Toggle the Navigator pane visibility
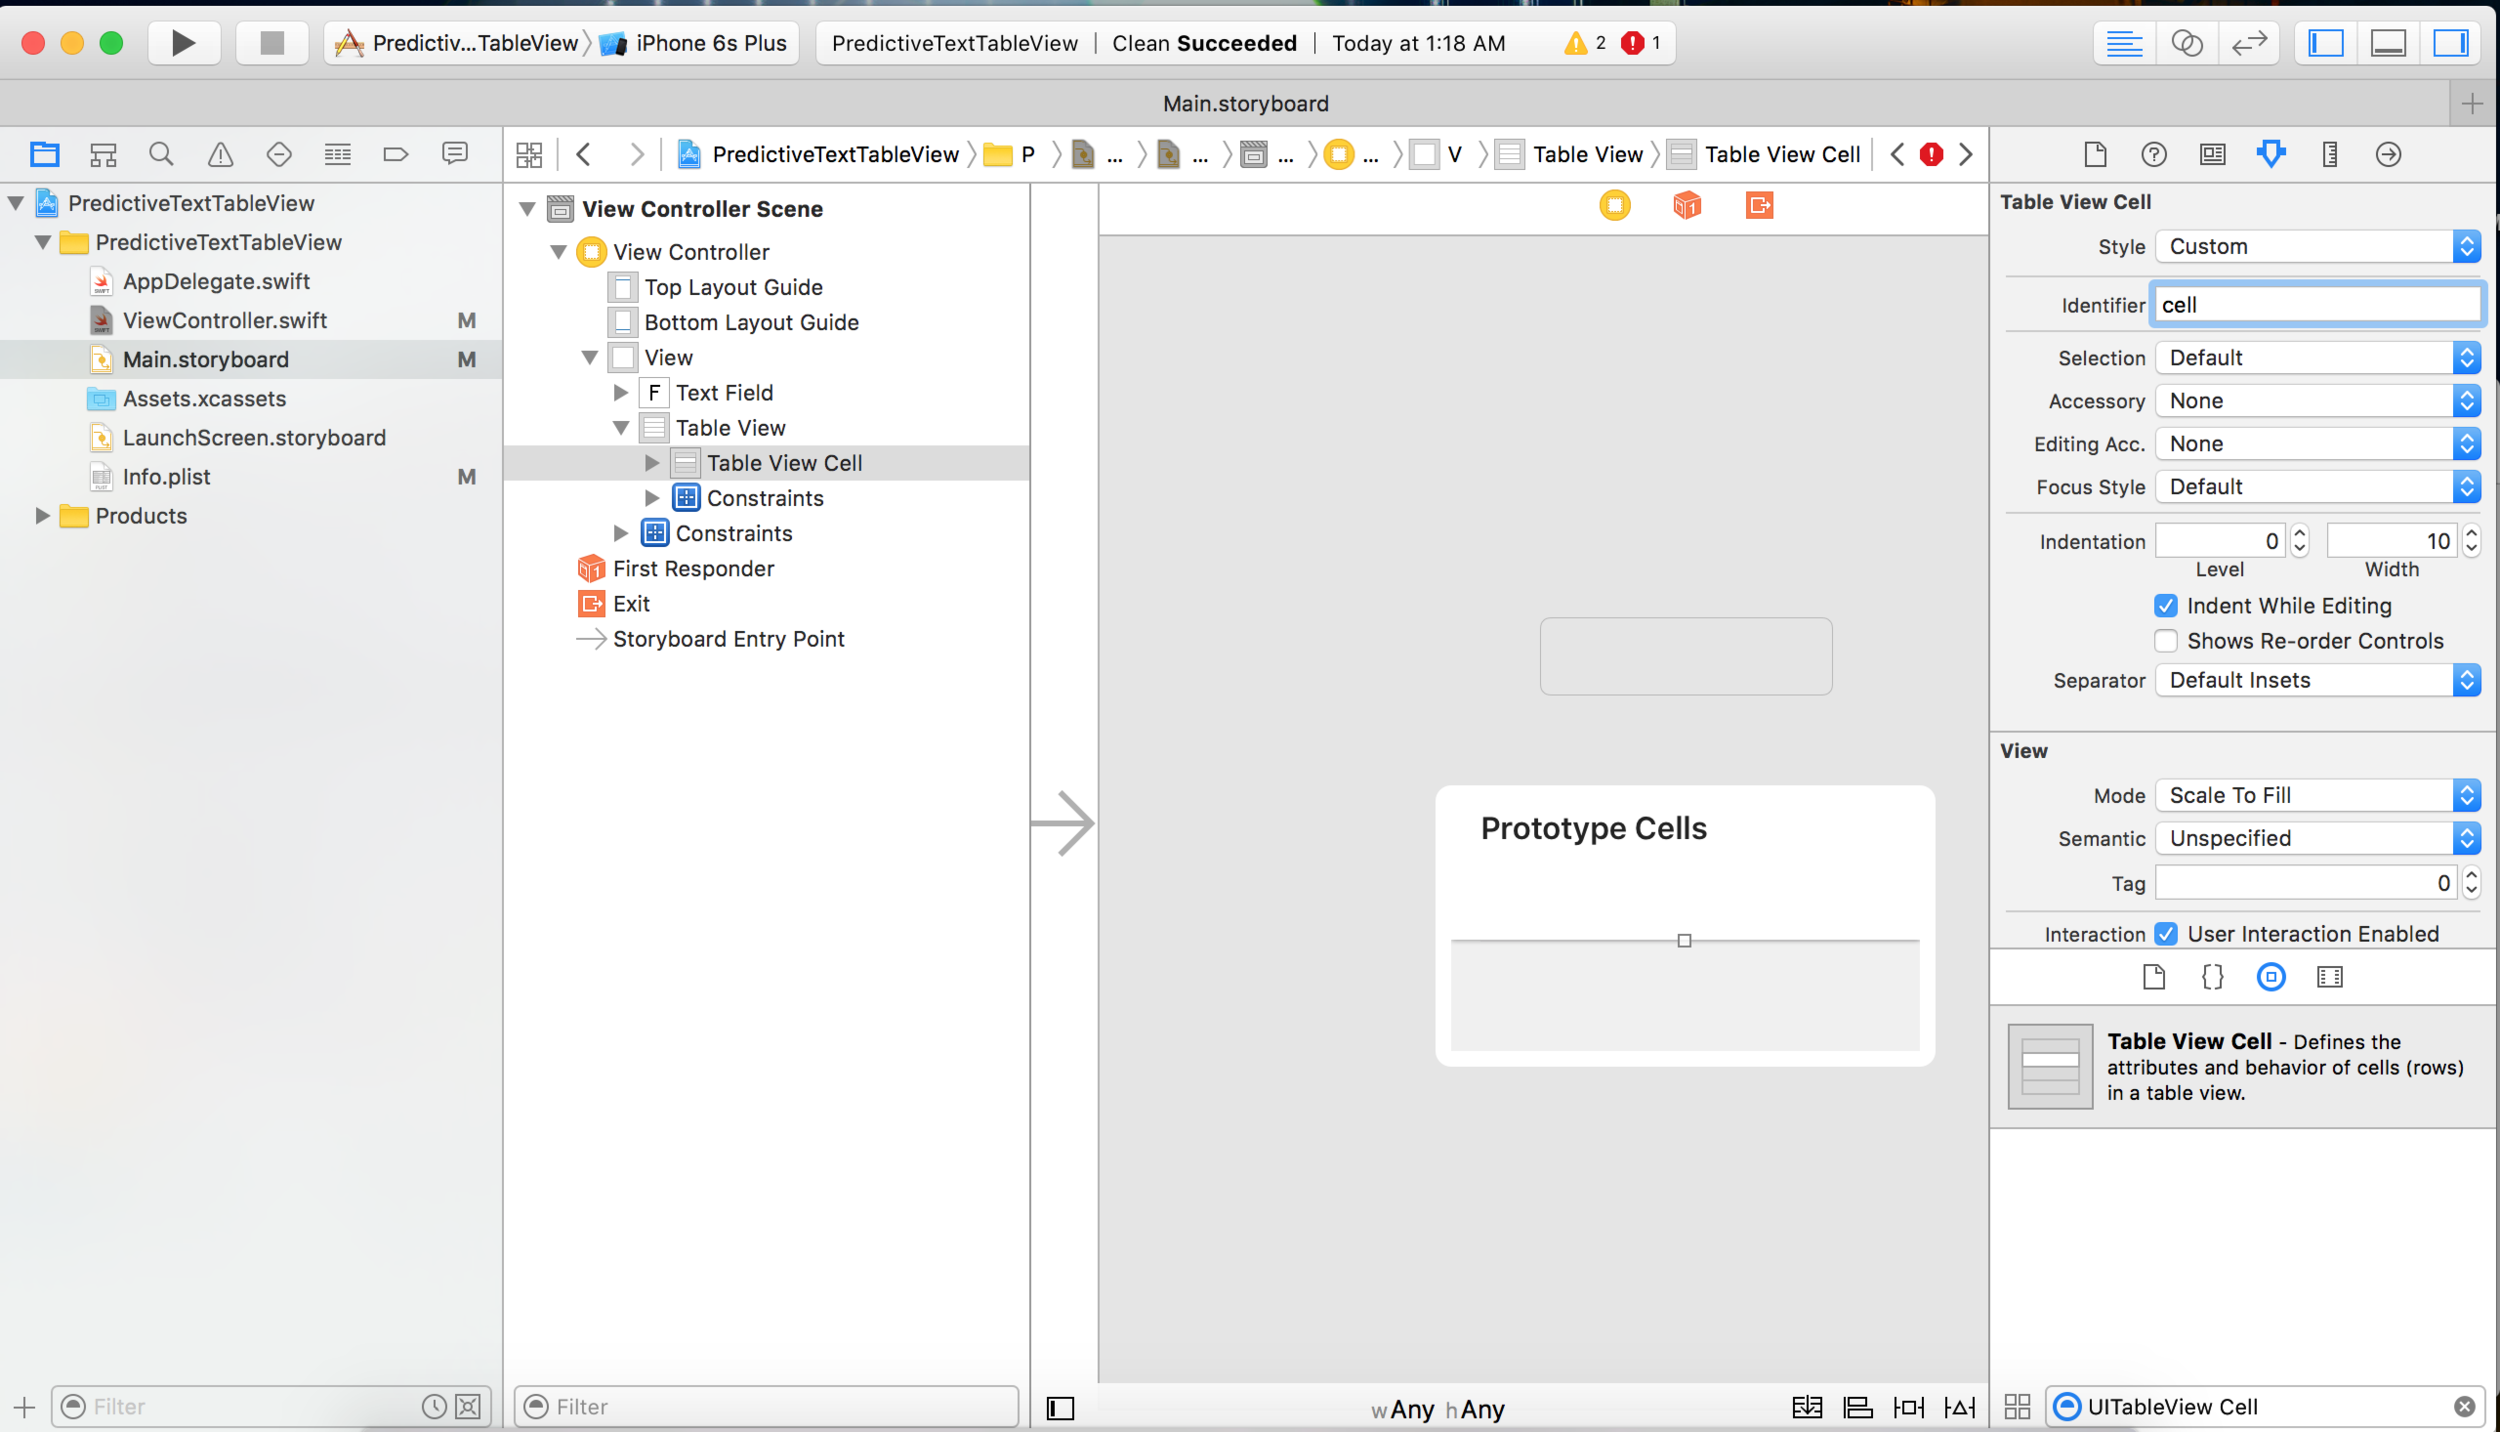This screenshot has height=1432, width=2500. 2326,43
